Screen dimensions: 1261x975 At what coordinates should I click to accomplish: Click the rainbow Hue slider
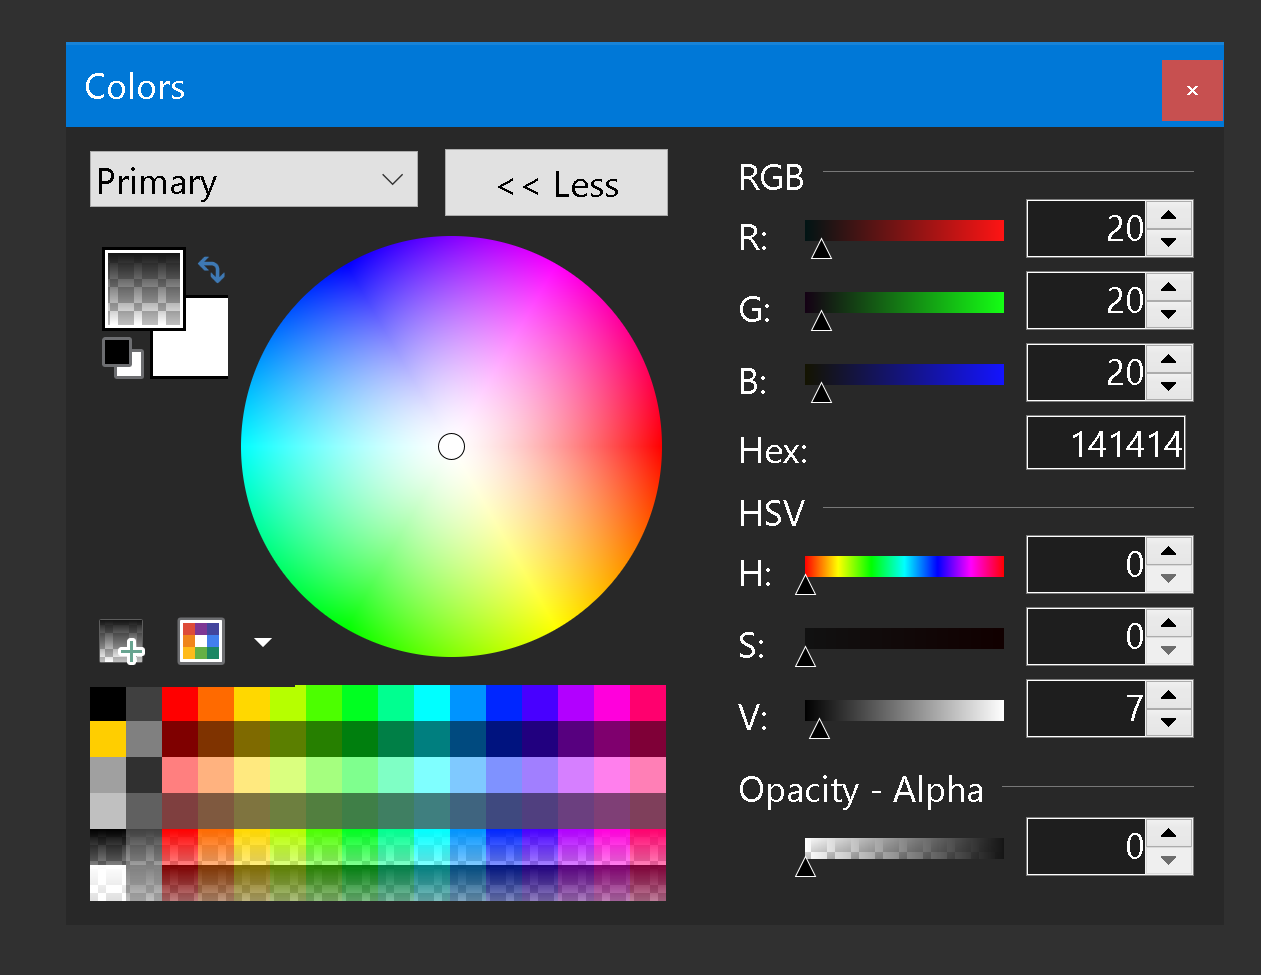(904, 567)
